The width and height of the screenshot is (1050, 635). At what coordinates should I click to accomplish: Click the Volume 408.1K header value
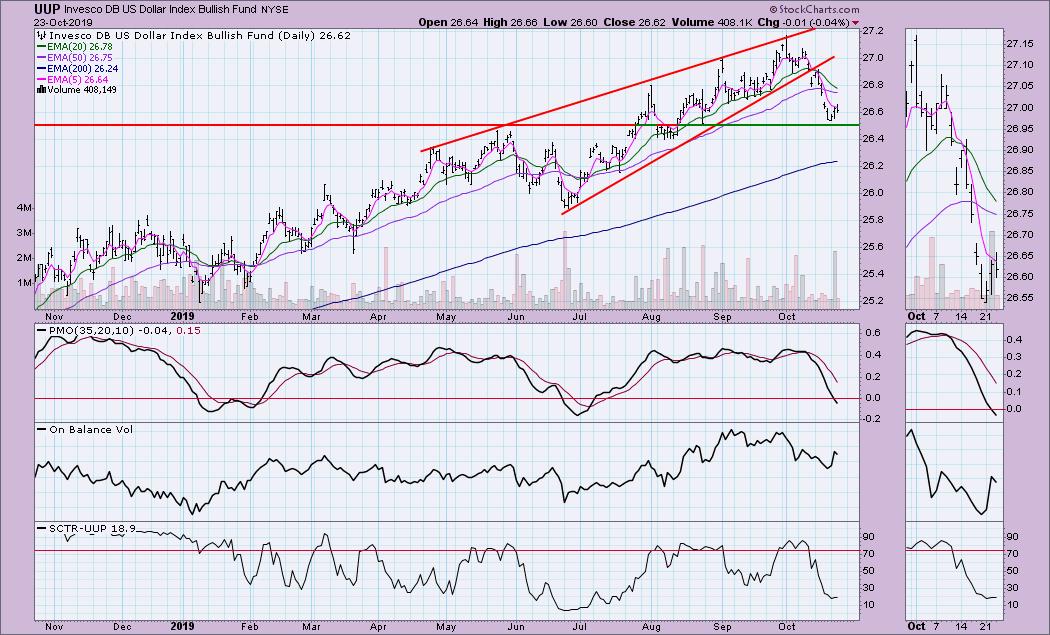[x=710, y=22]
